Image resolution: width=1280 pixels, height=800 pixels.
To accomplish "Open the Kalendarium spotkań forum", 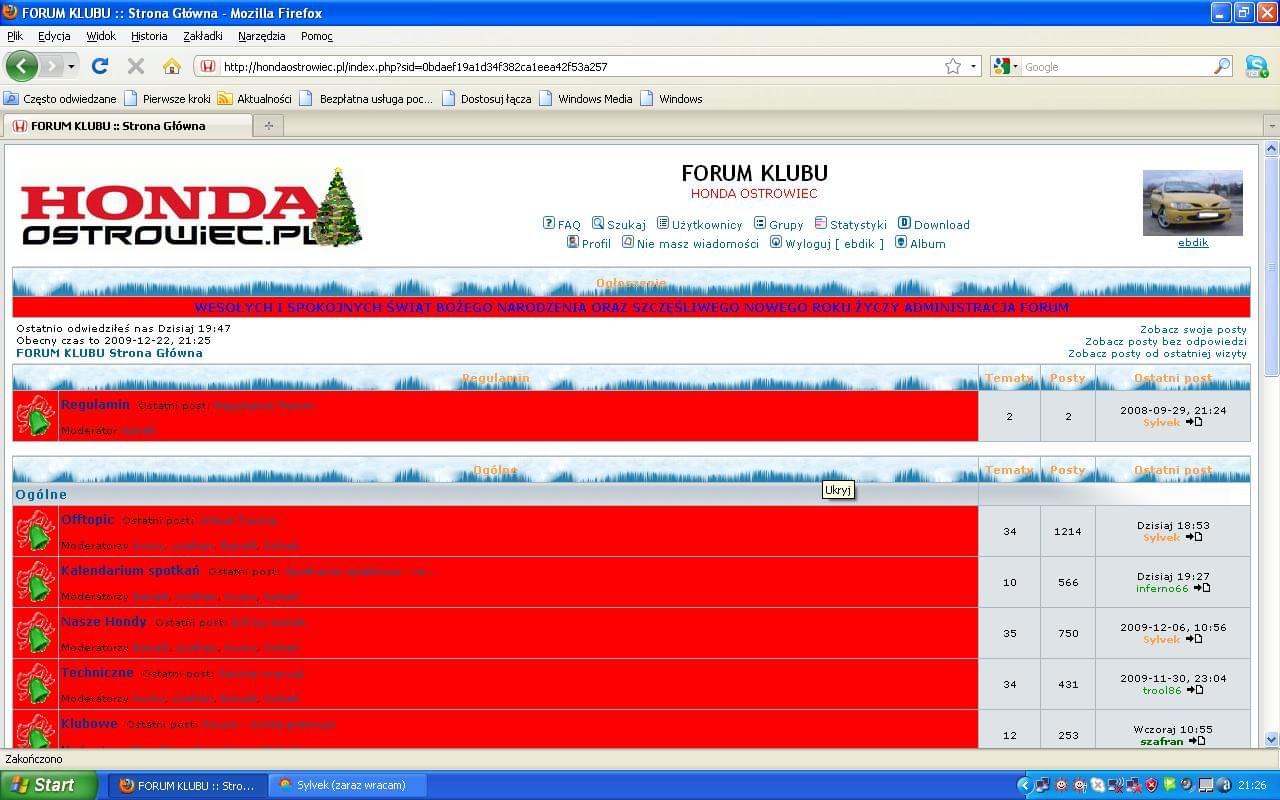I will pos(130,571).
